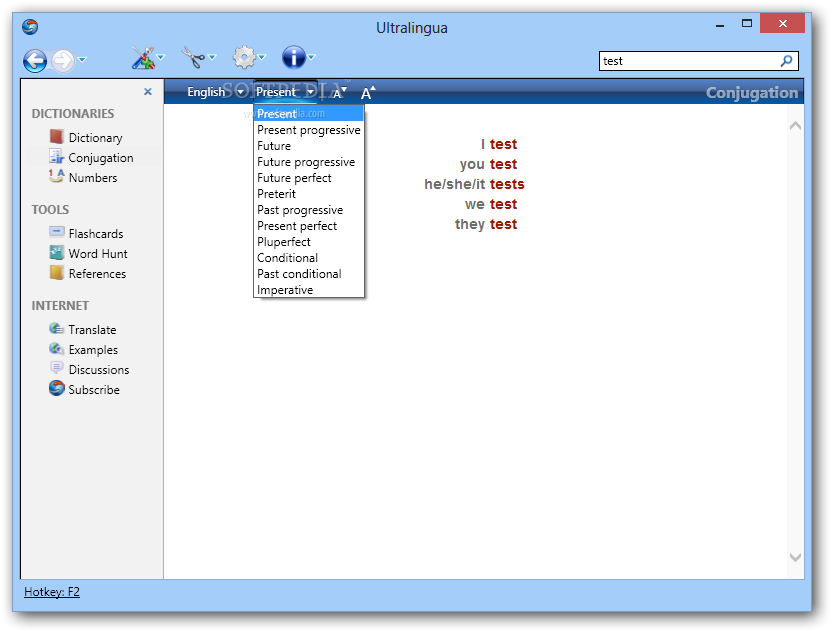This screenshot has height=632, width=832.
Task: Click the settings gear icon
Action: pos(244,57)
